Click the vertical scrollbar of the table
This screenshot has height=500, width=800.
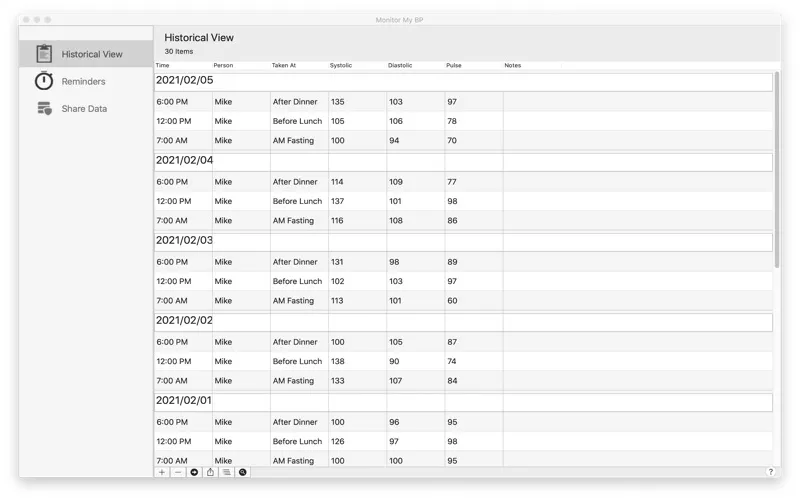[x=777, y=169]
